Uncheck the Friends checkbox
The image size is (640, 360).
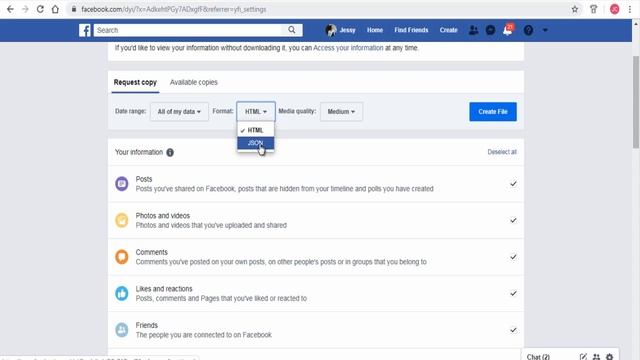(513, 330)
